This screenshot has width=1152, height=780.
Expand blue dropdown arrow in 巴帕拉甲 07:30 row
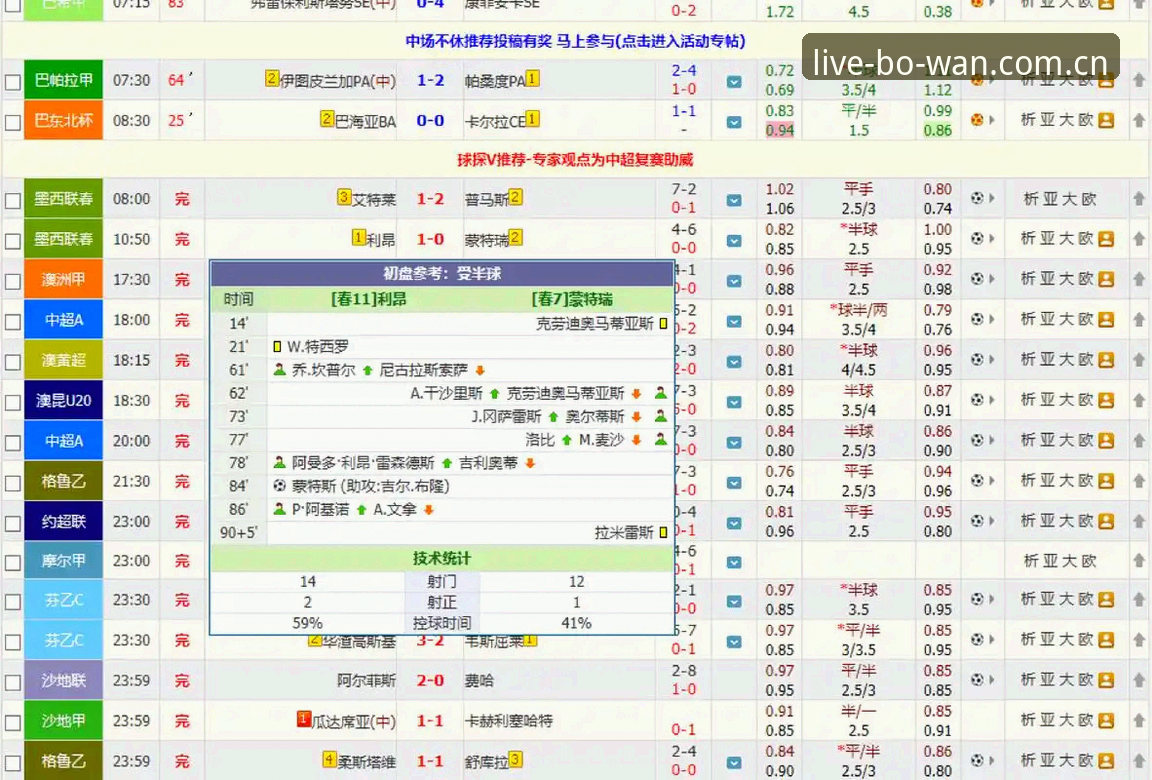click(734, 82)
